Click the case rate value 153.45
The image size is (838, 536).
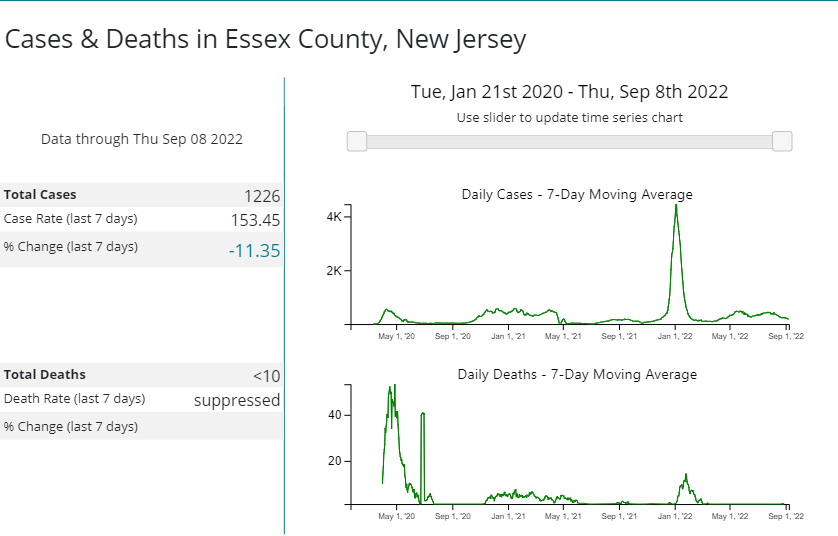point(256,220)
